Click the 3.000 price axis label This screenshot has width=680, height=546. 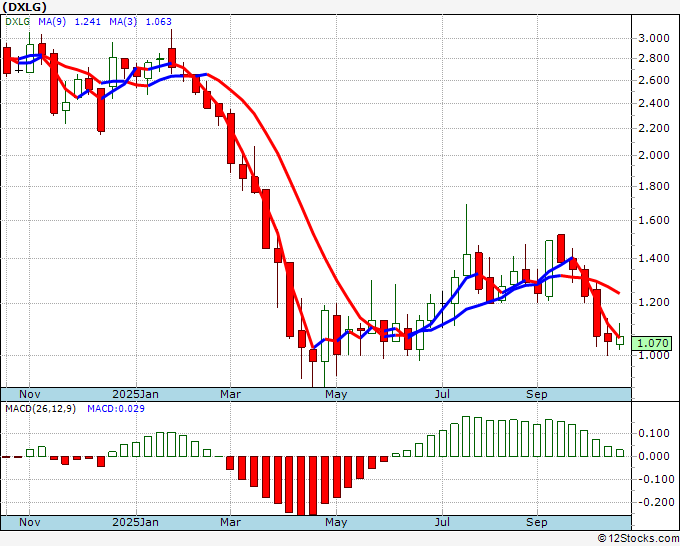653,38
